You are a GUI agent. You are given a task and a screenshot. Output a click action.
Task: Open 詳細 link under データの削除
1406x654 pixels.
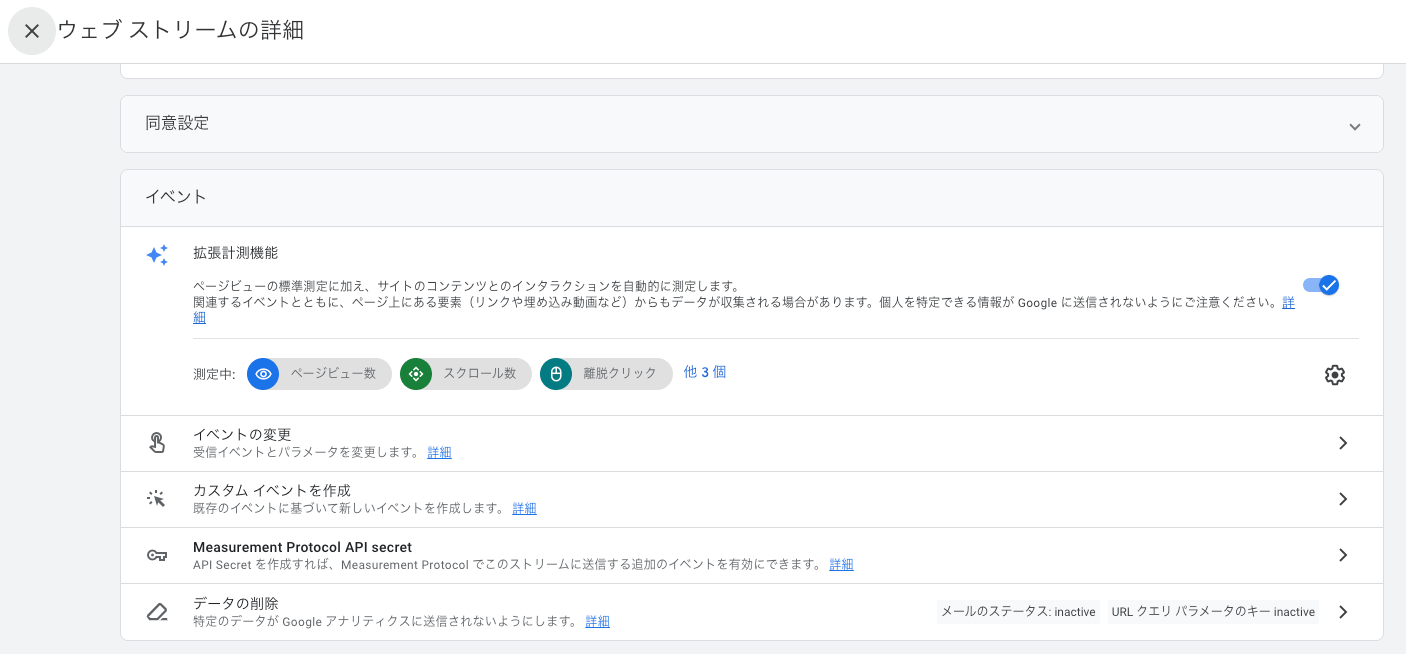coord(597,622)
